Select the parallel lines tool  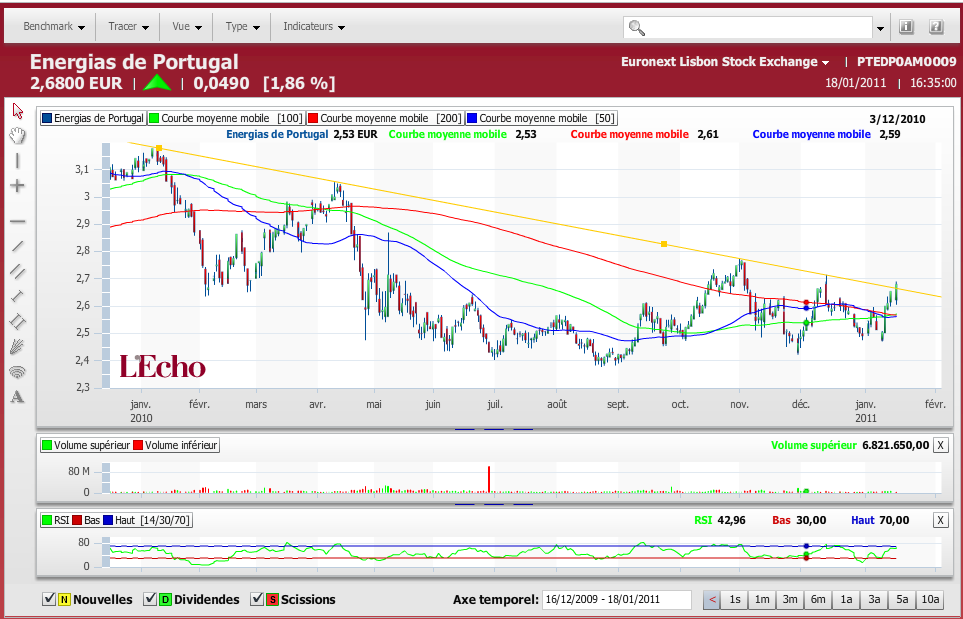pos(17,271)
